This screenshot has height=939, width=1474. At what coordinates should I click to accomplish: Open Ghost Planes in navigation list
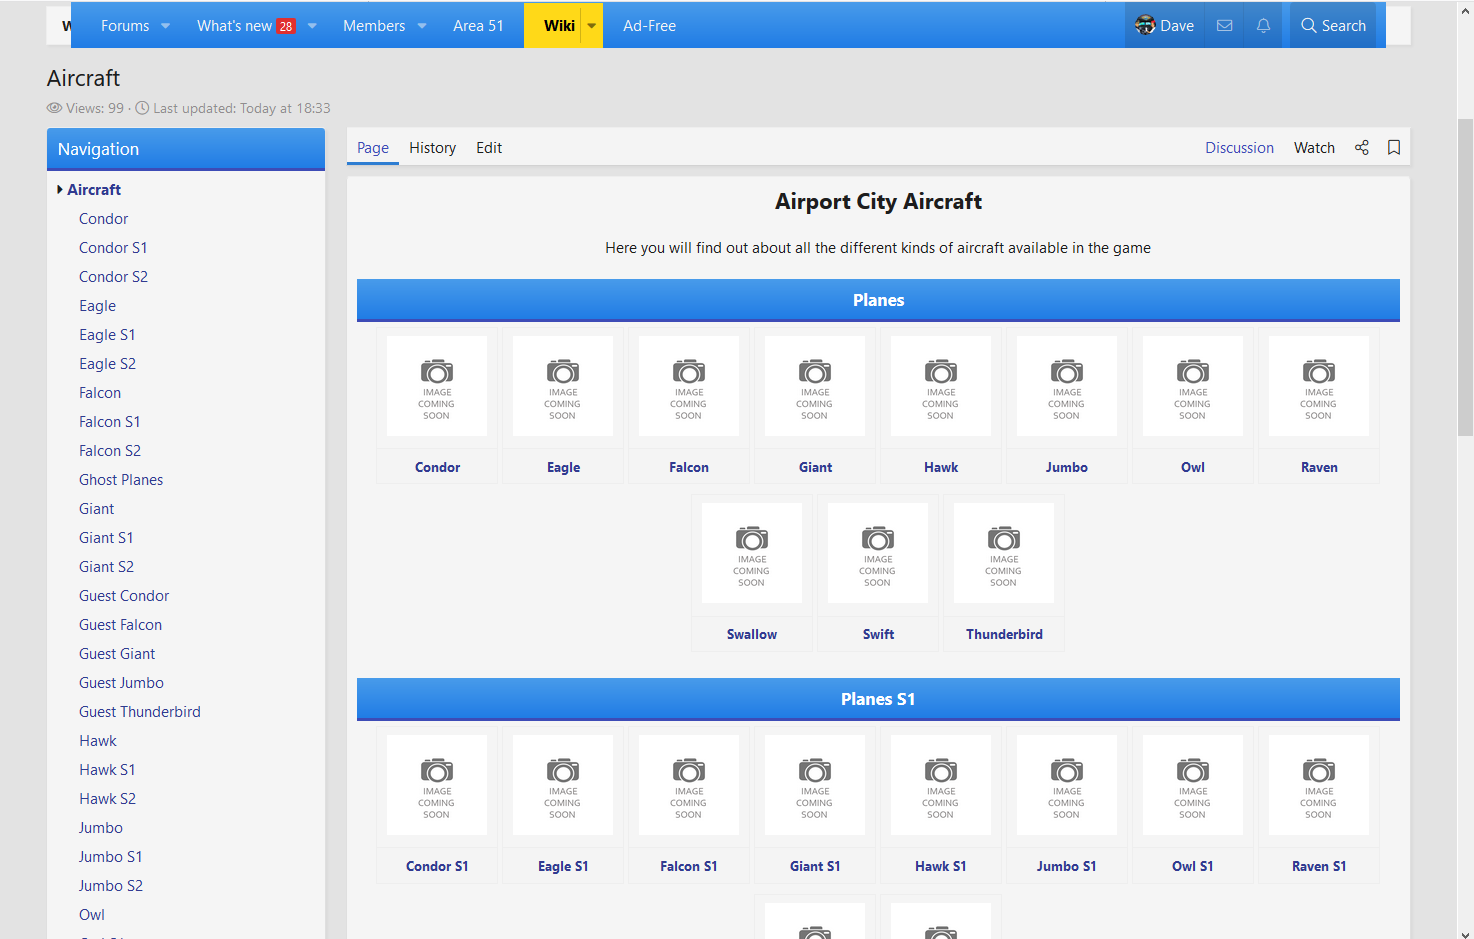point(121,480)
